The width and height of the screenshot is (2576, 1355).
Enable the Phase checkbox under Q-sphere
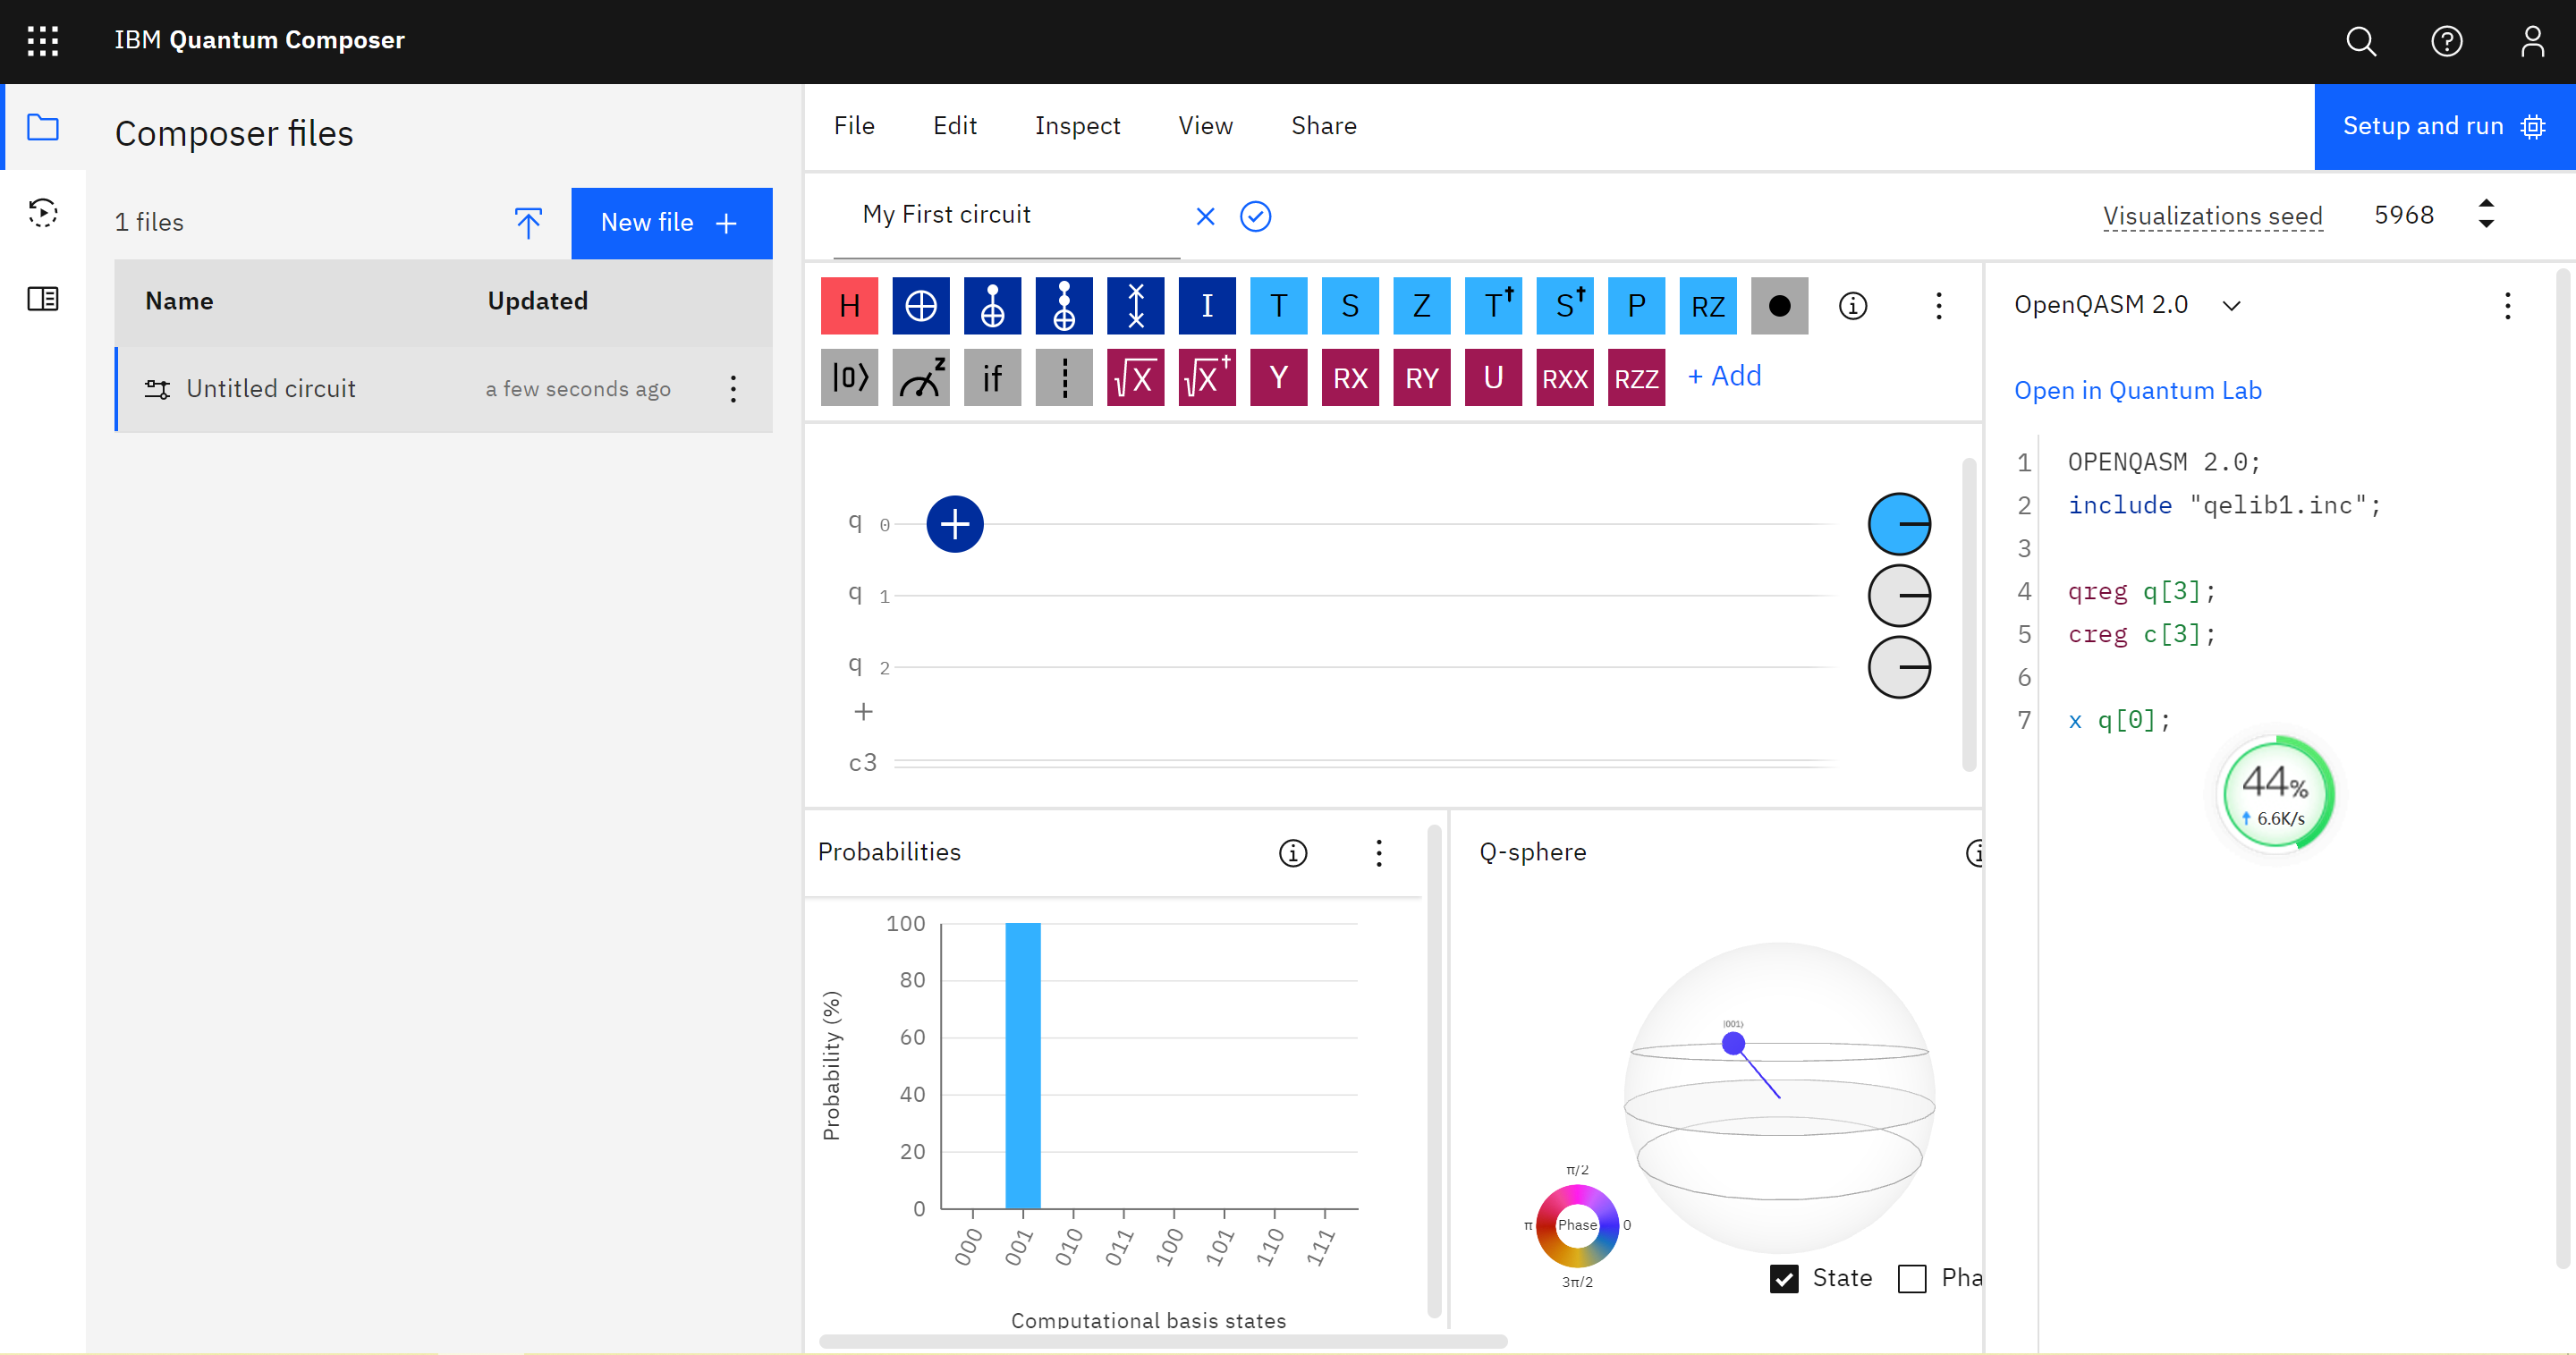(x=1913, y=1278)
